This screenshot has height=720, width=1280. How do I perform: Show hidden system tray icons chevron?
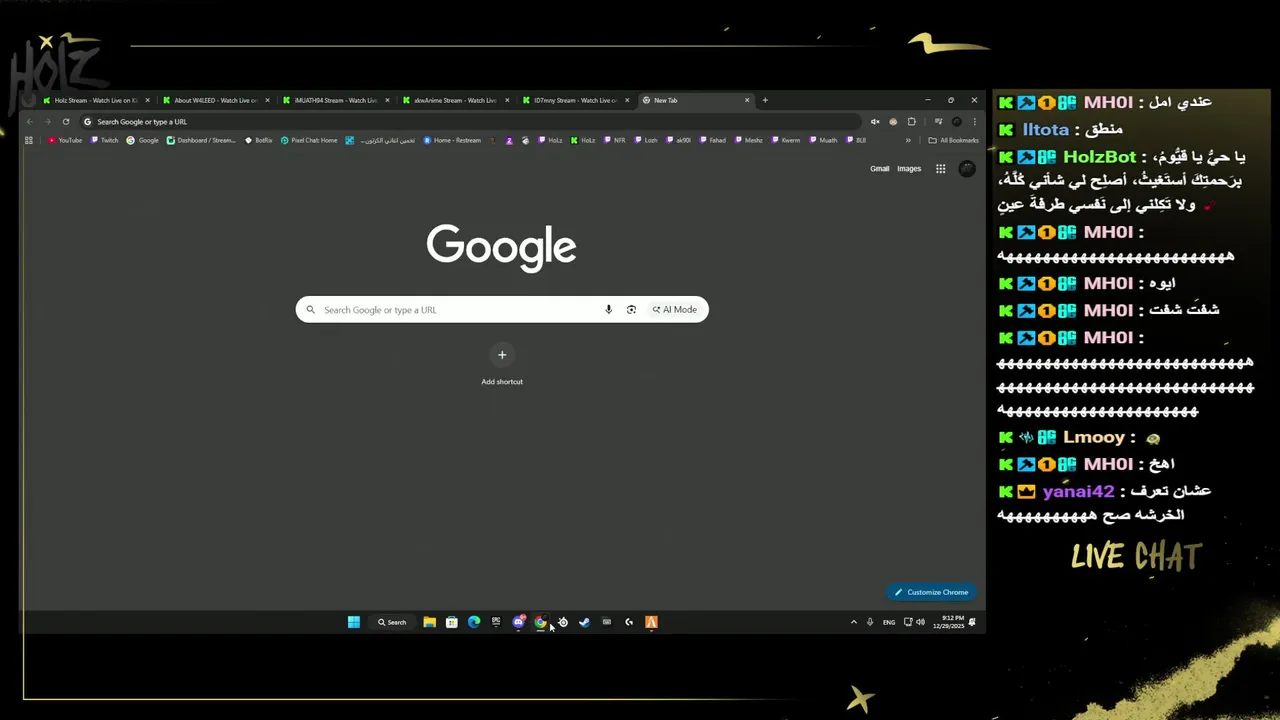point(853,622)
